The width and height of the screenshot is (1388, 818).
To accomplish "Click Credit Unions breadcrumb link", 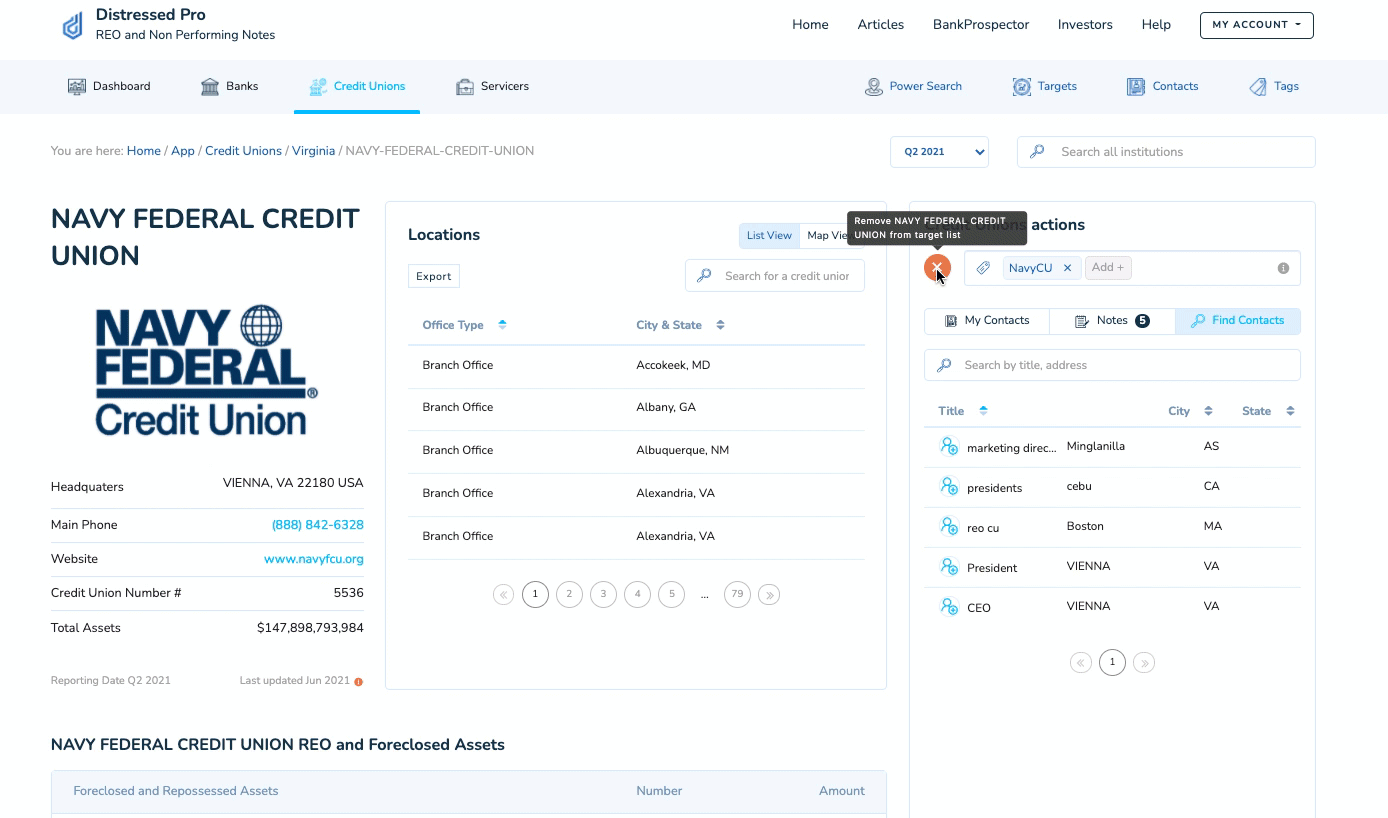I will coord(243,151).
